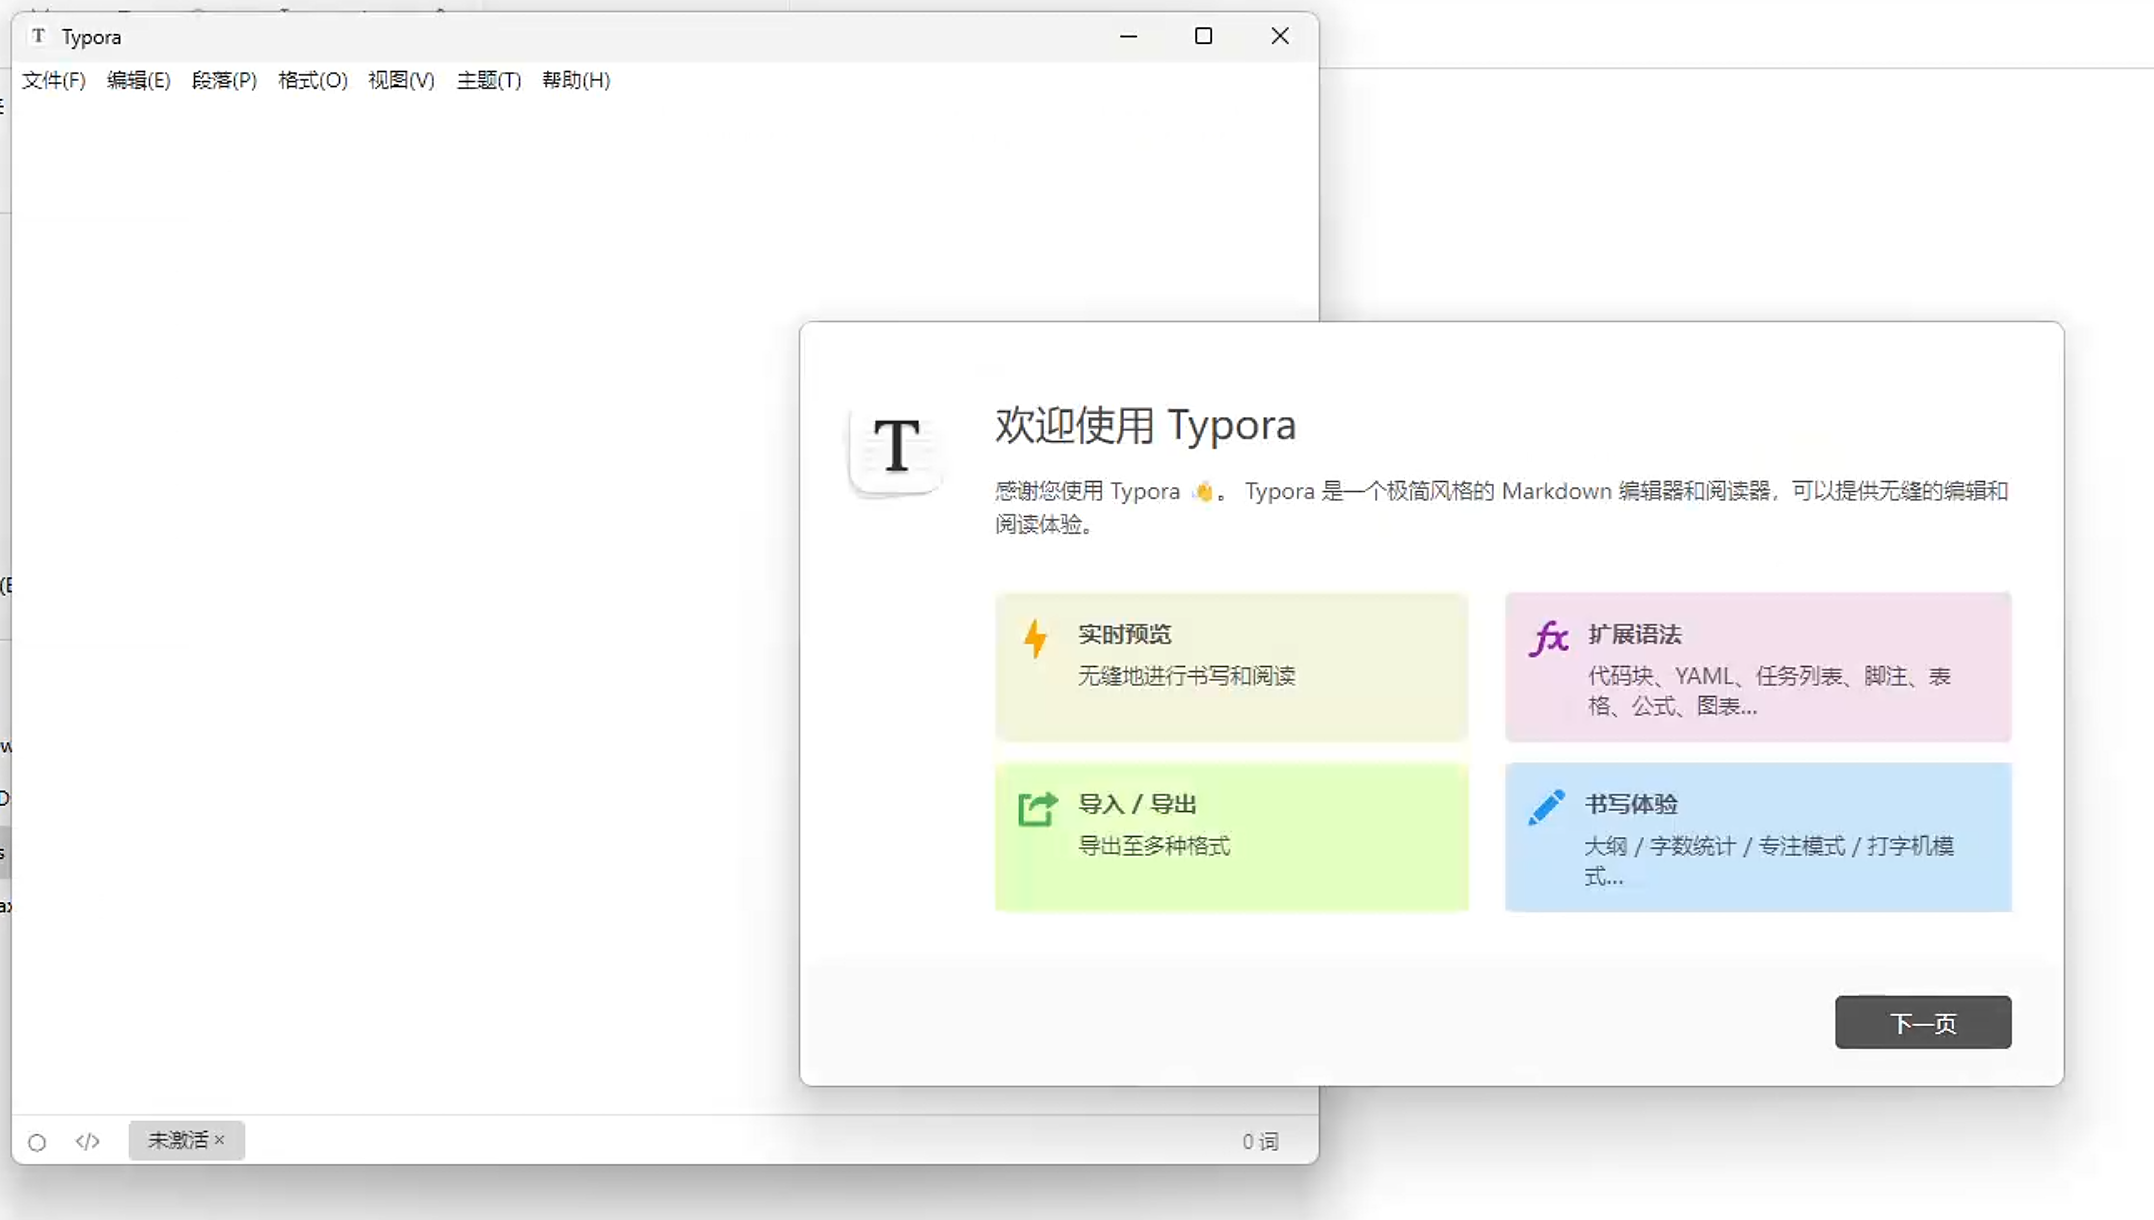Click the lightning icon on the 实时预览 card
Screen dimensions: 2154x1220
click(x=1036, y=638)
